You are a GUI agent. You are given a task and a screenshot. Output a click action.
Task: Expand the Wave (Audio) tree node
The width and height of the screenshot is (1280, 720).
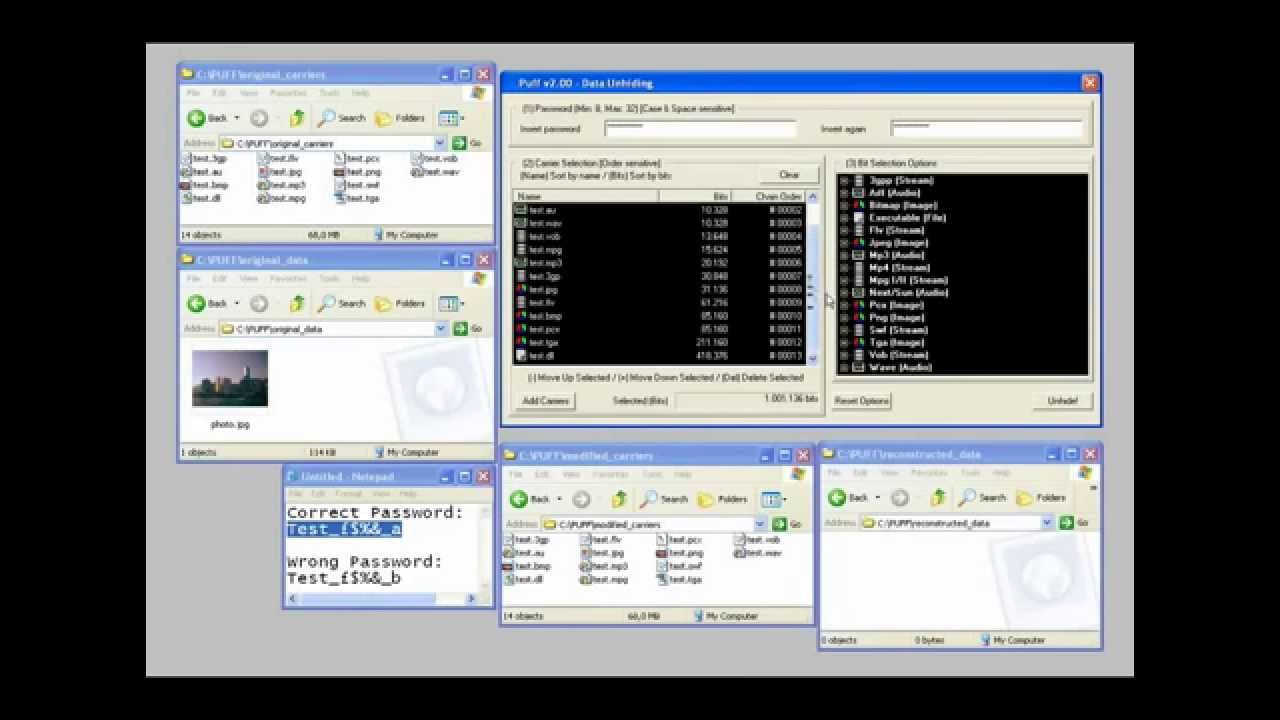click(x=844, y=367)
